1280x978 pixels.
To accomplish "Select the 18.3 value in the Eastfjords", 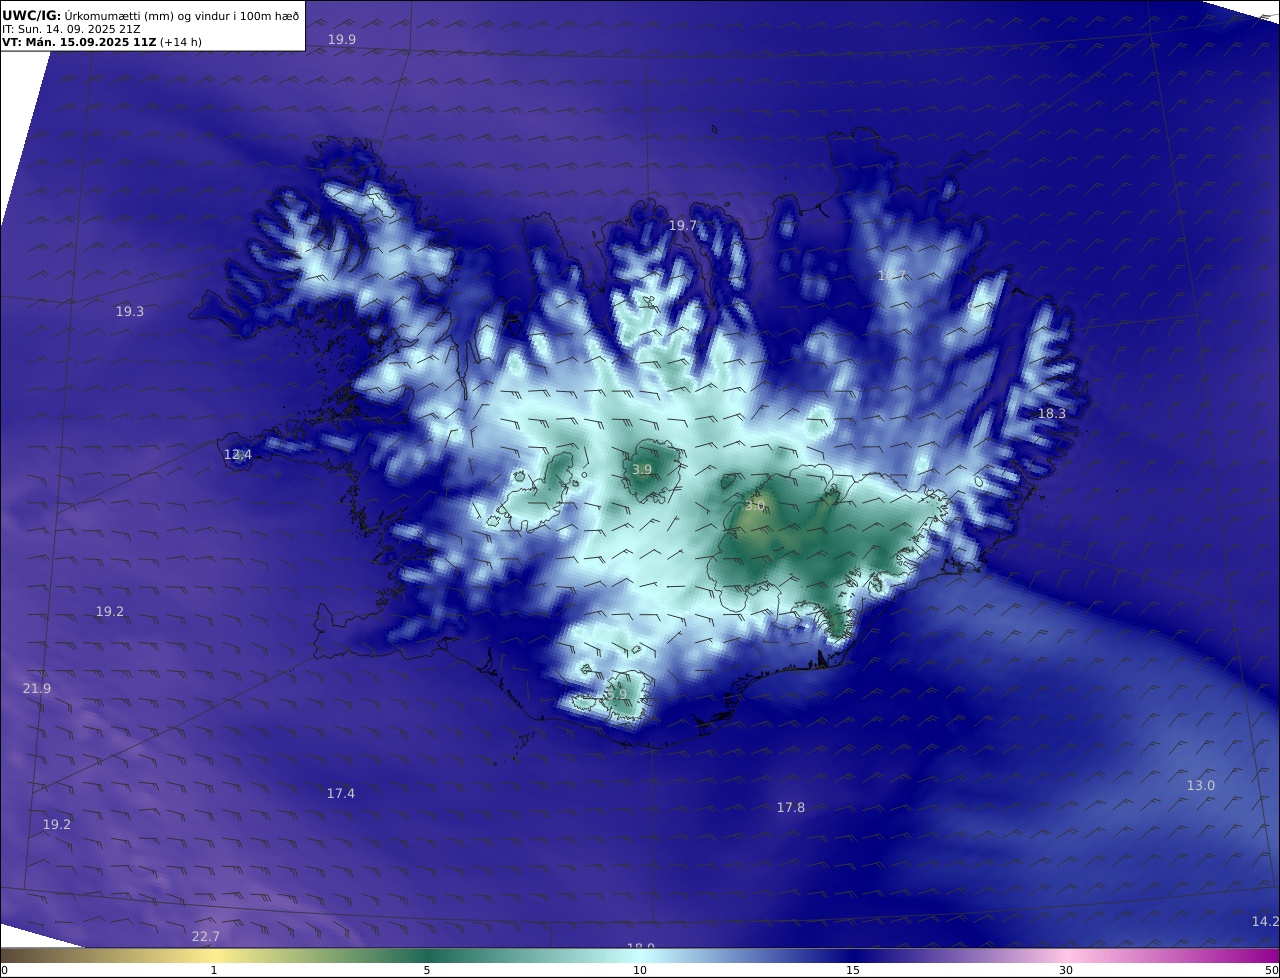I will pyautogui.click(x=1051, y=413).
